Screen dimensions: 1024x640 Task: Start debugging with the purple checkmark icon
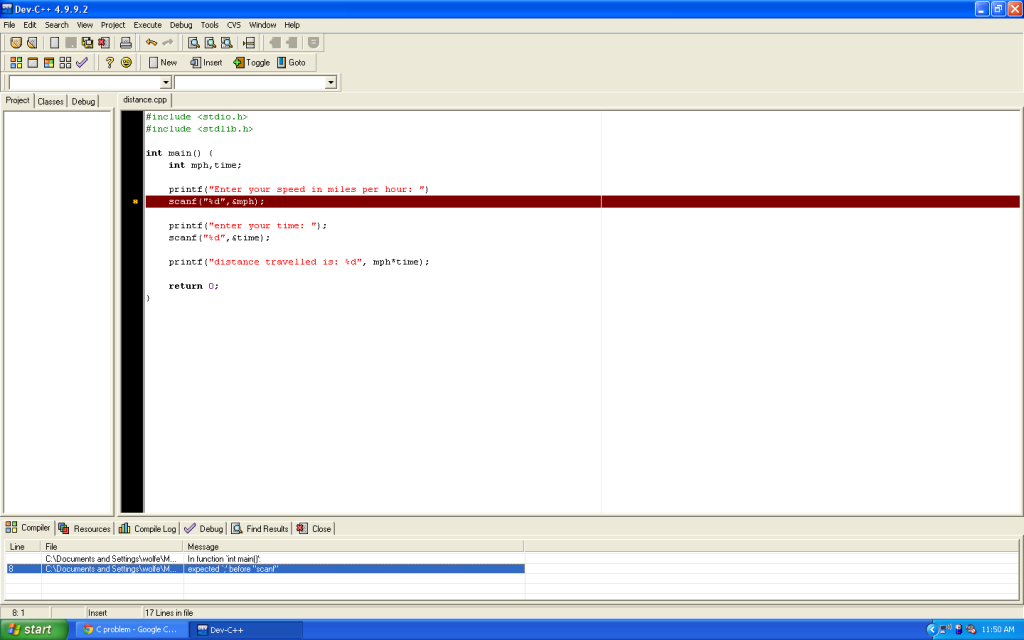82,62
